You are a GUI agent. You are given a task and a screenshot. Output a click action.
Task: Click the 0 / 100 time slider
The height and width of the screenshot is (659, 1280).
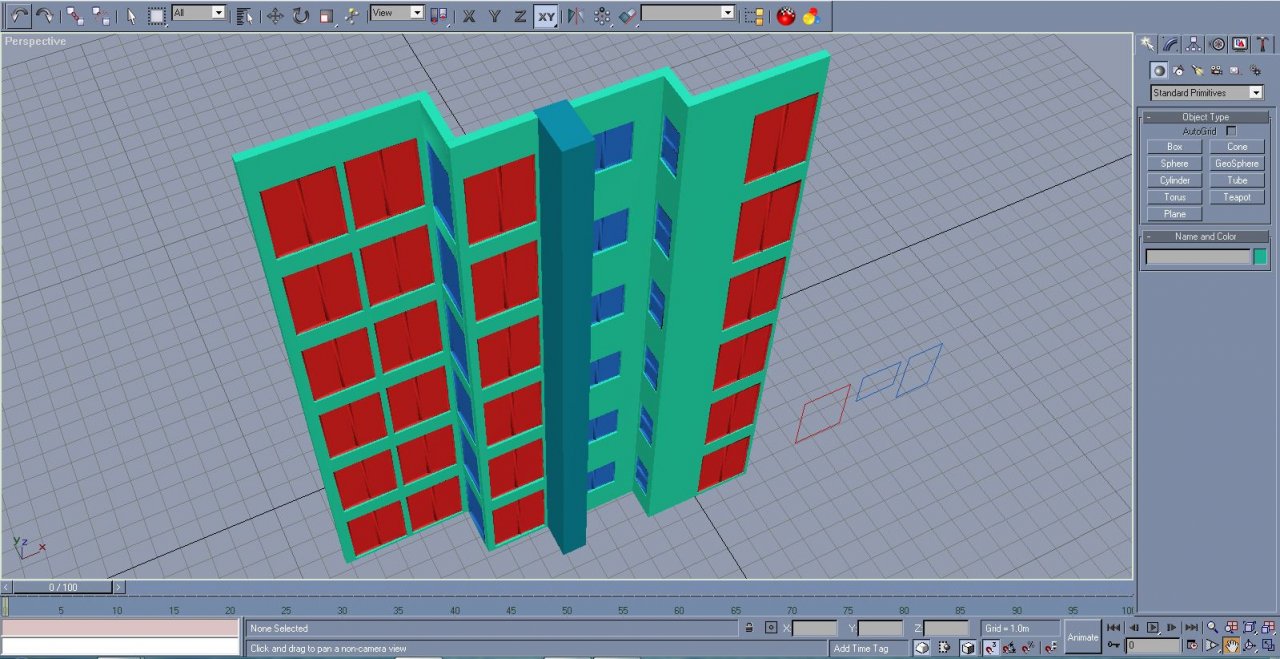[63, 587]
